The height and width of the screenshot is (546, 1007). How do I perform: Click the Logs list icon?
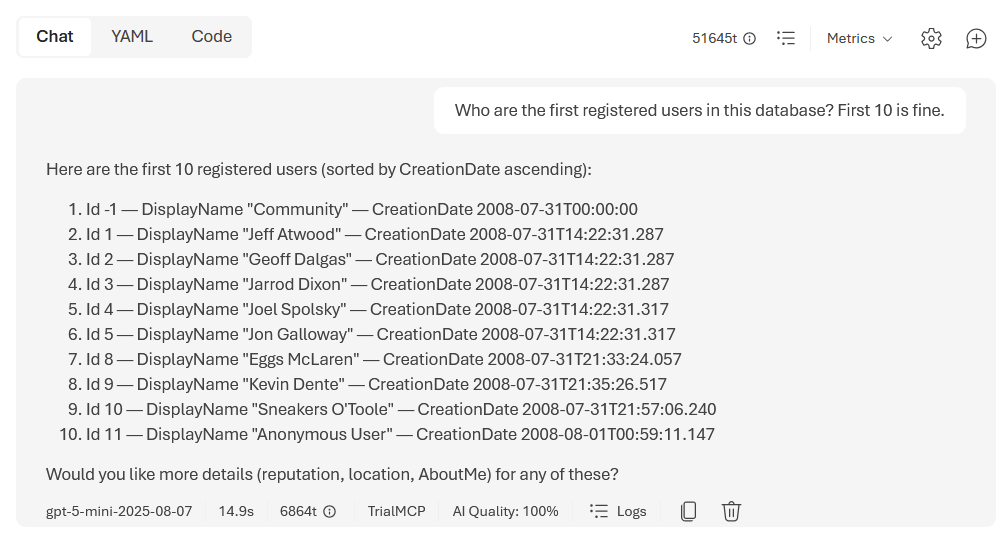tap(599, 511)
